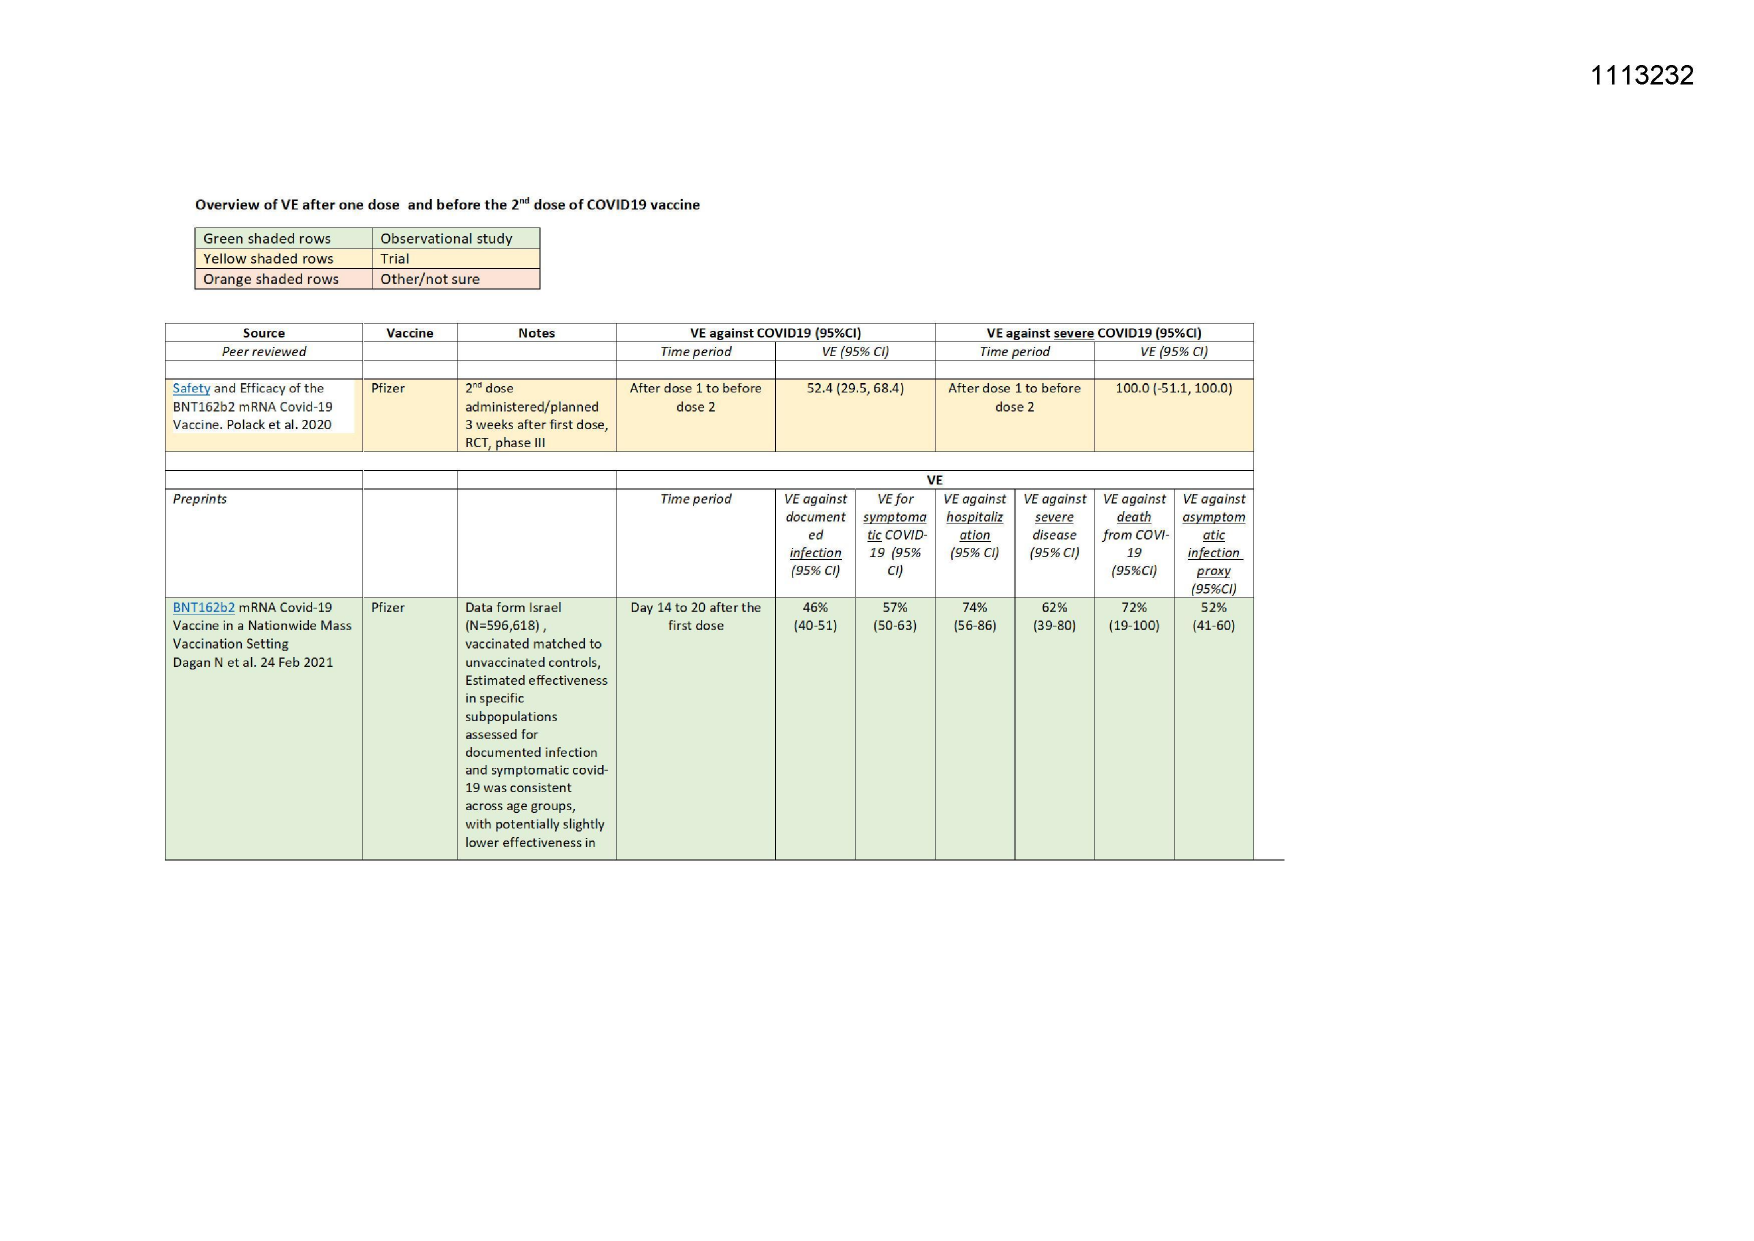
Task: Click the "Day 14 to 20" time period cell
Action: tap(695, 616)
